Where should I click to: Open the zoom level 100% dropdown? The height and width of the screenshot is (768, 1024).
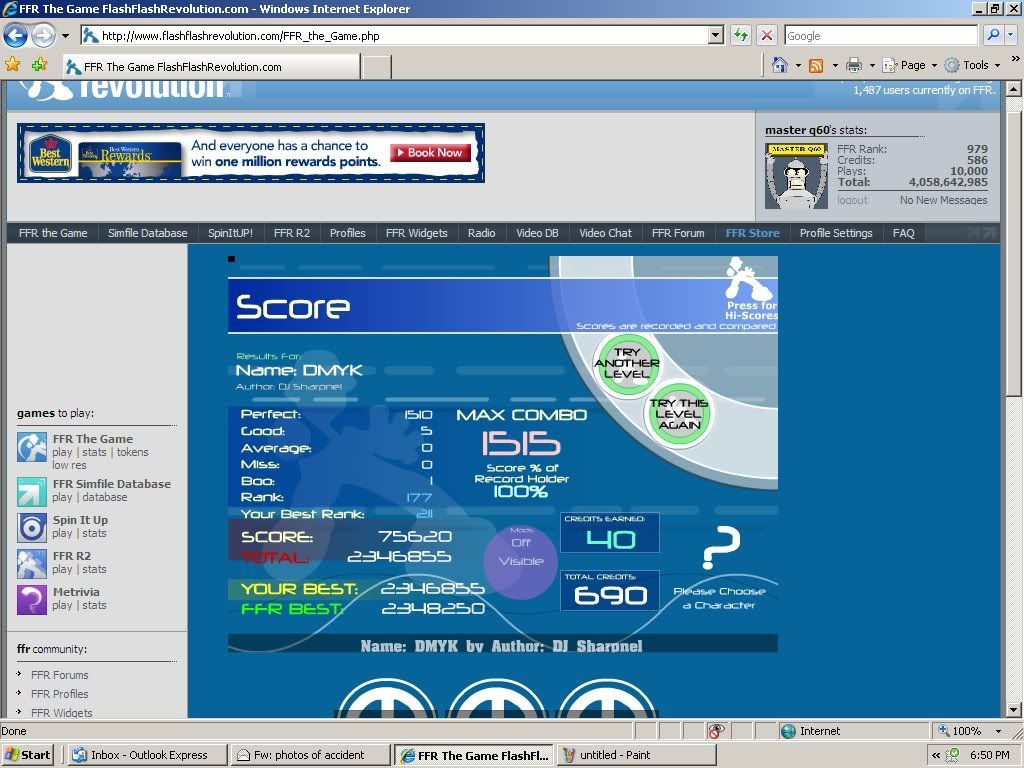[x=998, y=731]
